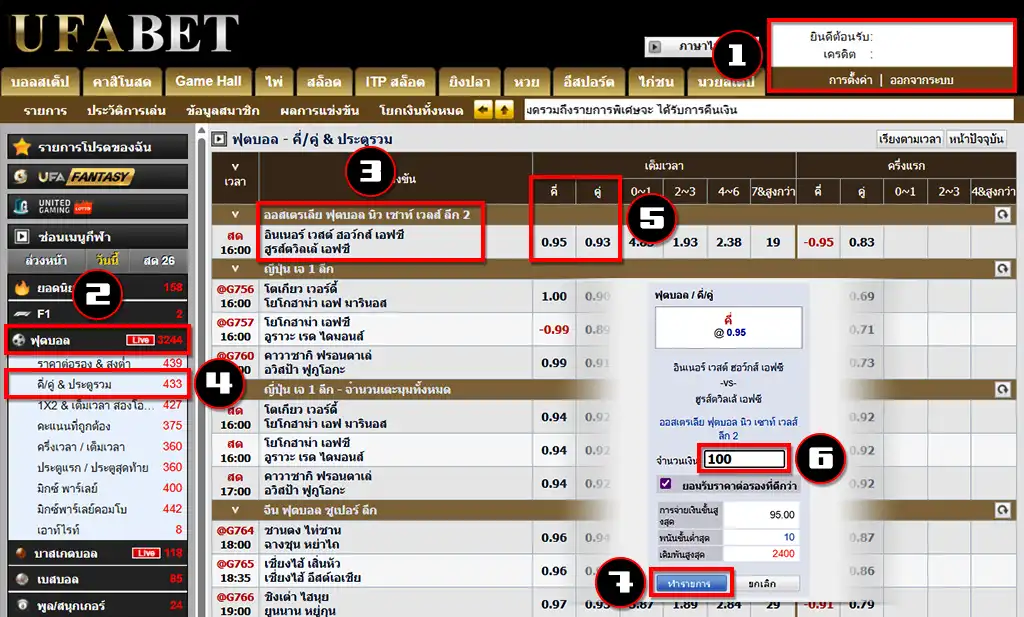
Task: Collapse the China Football Super League group
Action: [235, 510]
